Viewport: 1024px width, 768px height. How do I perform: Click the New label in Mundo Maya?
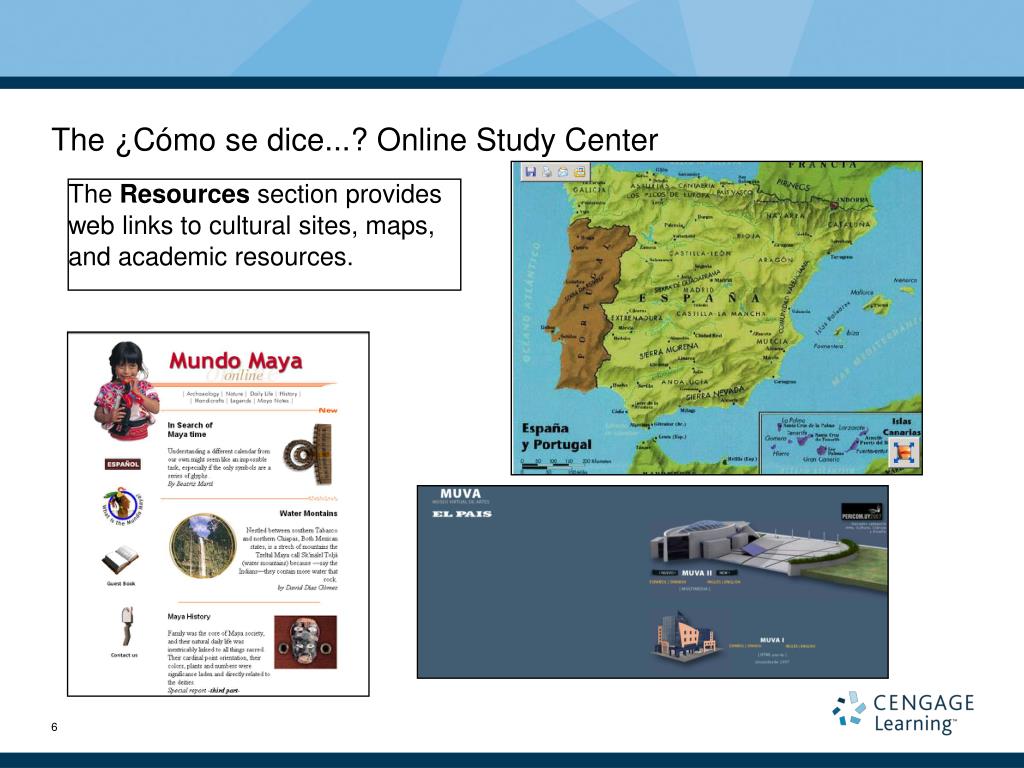pyautogui.click(x=328, y=410)
